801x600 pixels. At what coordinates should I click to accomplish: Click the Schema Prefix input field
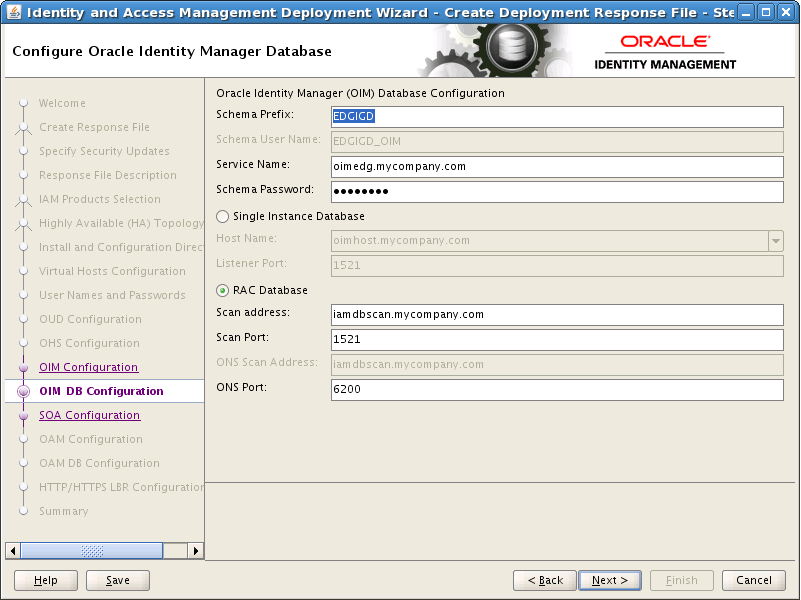point(557,116)
